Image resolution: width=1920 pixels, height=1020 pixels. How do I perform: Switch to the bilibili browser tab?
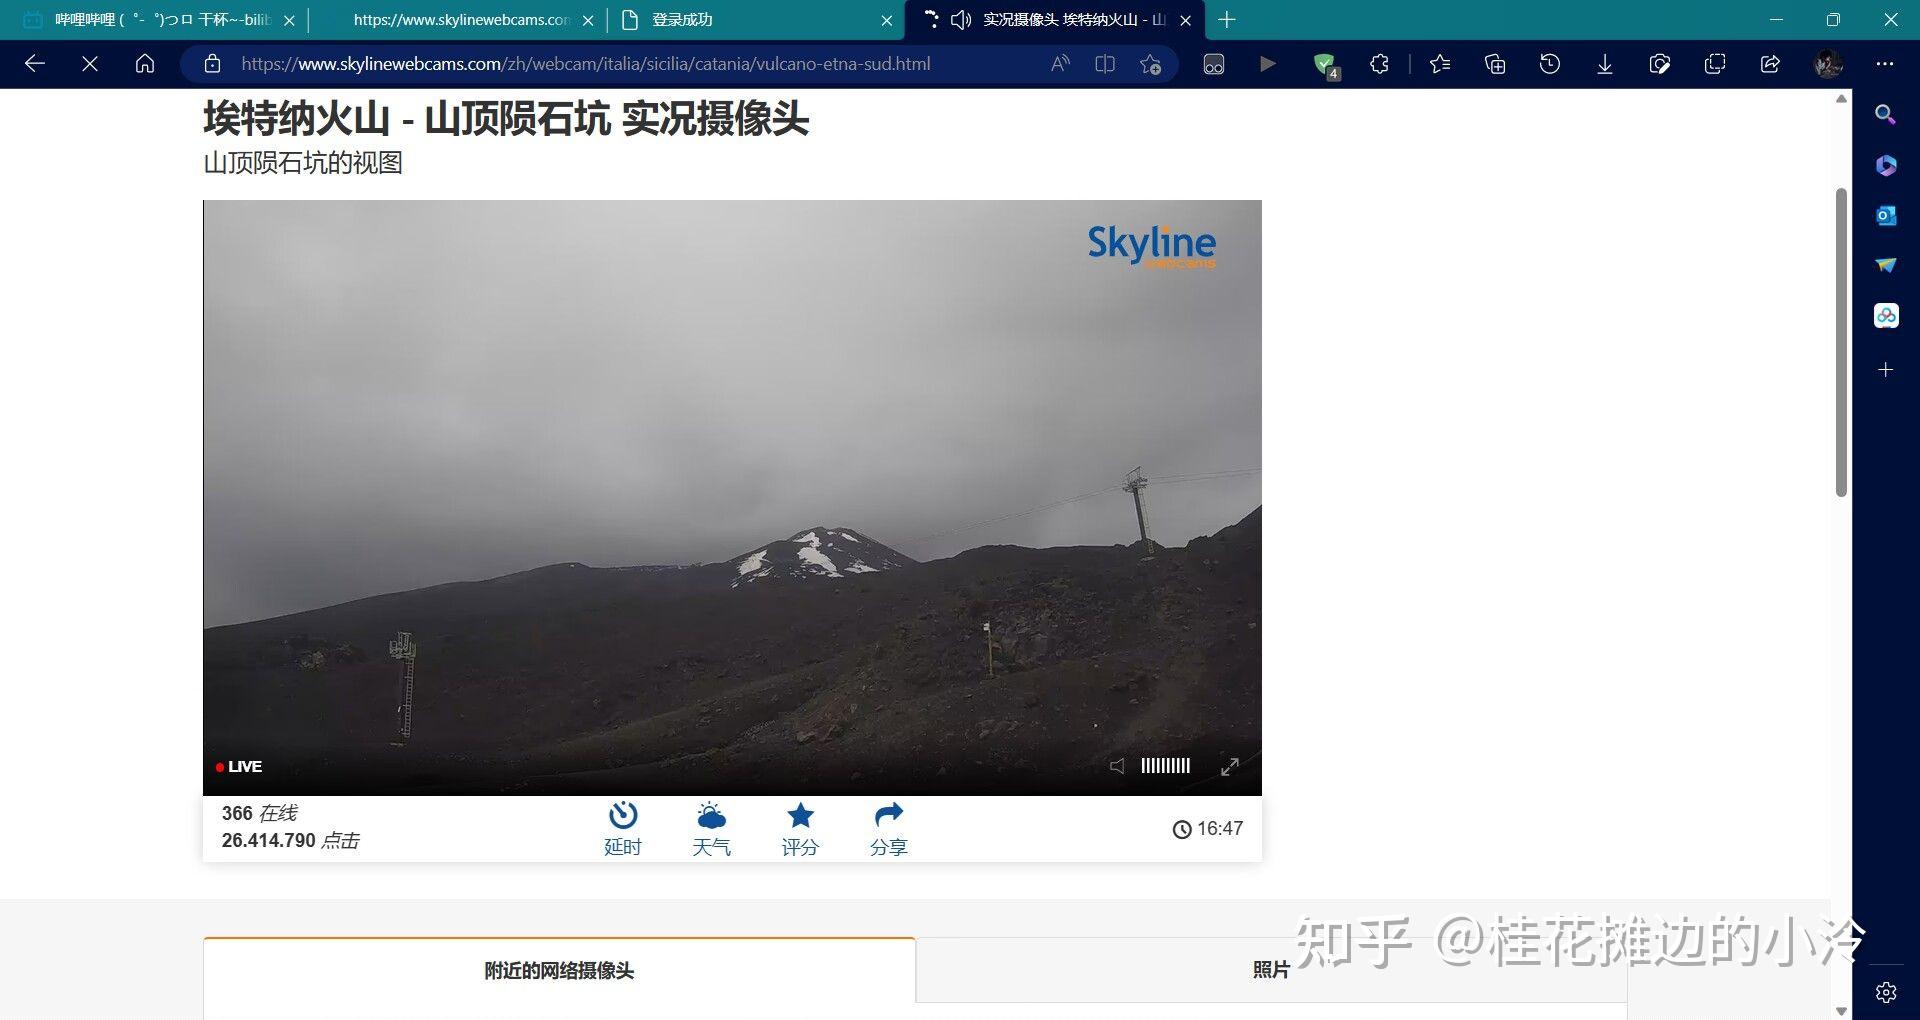click(150, 19)
